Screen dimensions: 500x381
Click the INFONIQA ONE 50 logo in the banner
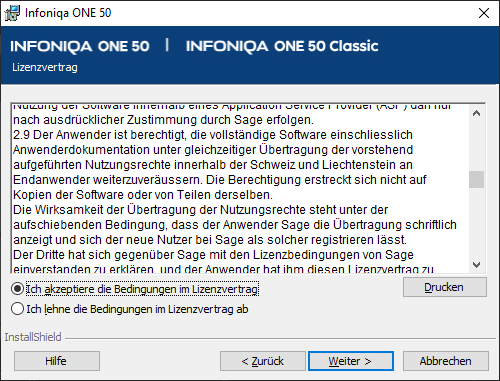(x=80, y=46)
